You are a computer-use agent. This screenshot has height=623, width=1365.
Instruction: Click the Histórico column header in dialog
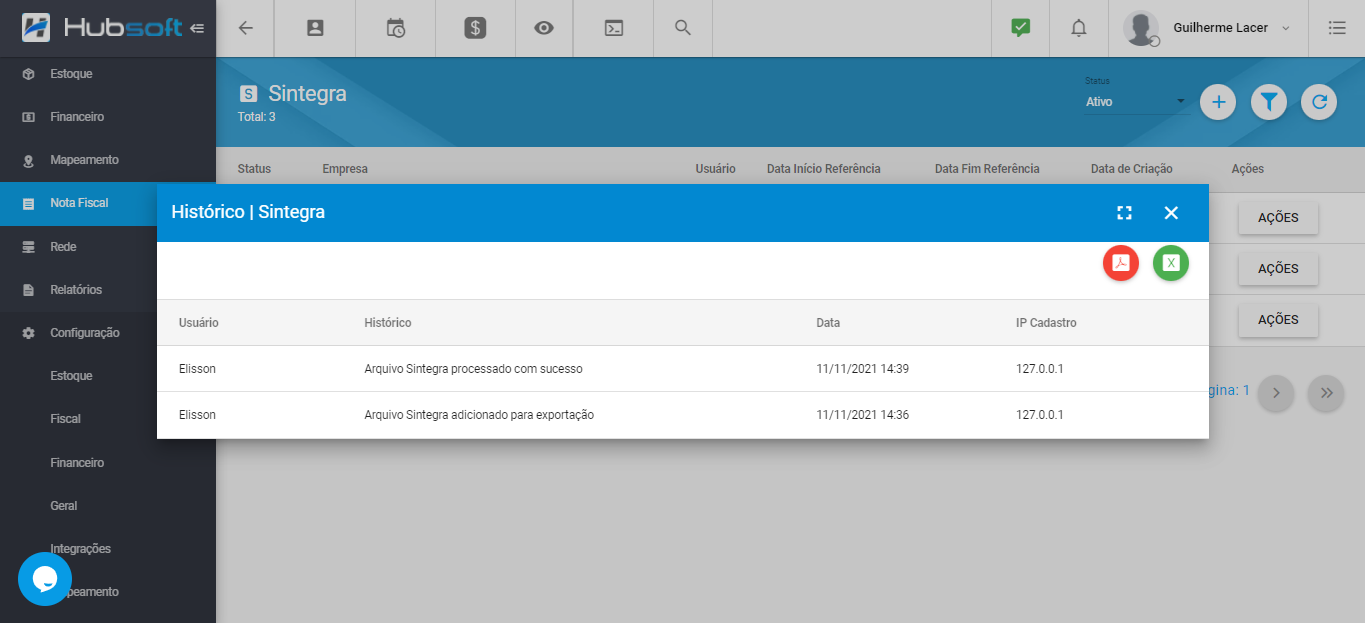pyautogui.click(x=388, y=323)
